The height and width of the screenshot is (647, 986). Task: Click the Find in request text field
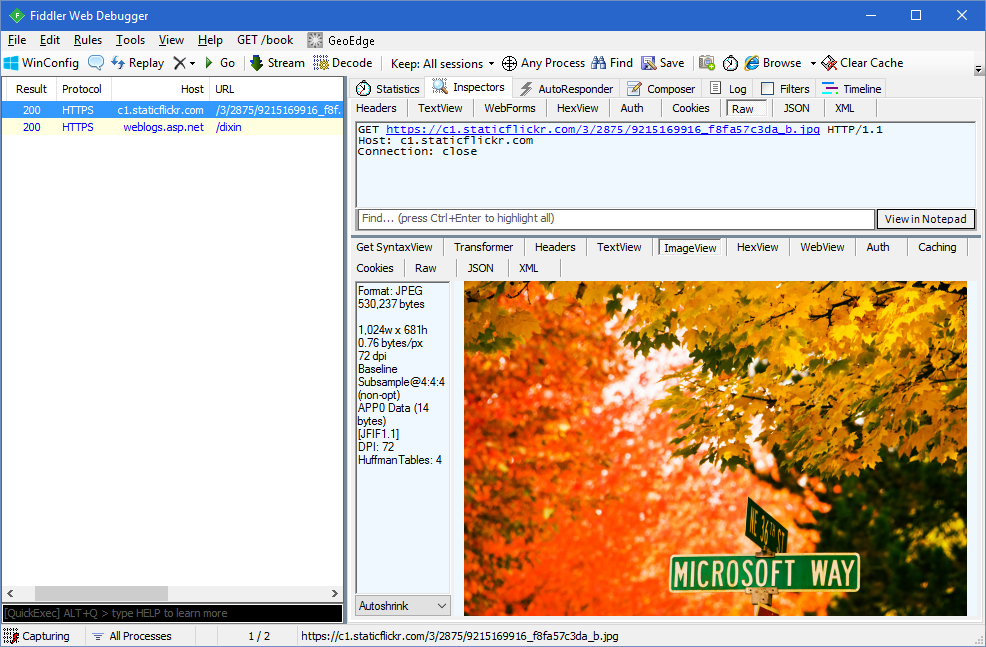[616, 219]
